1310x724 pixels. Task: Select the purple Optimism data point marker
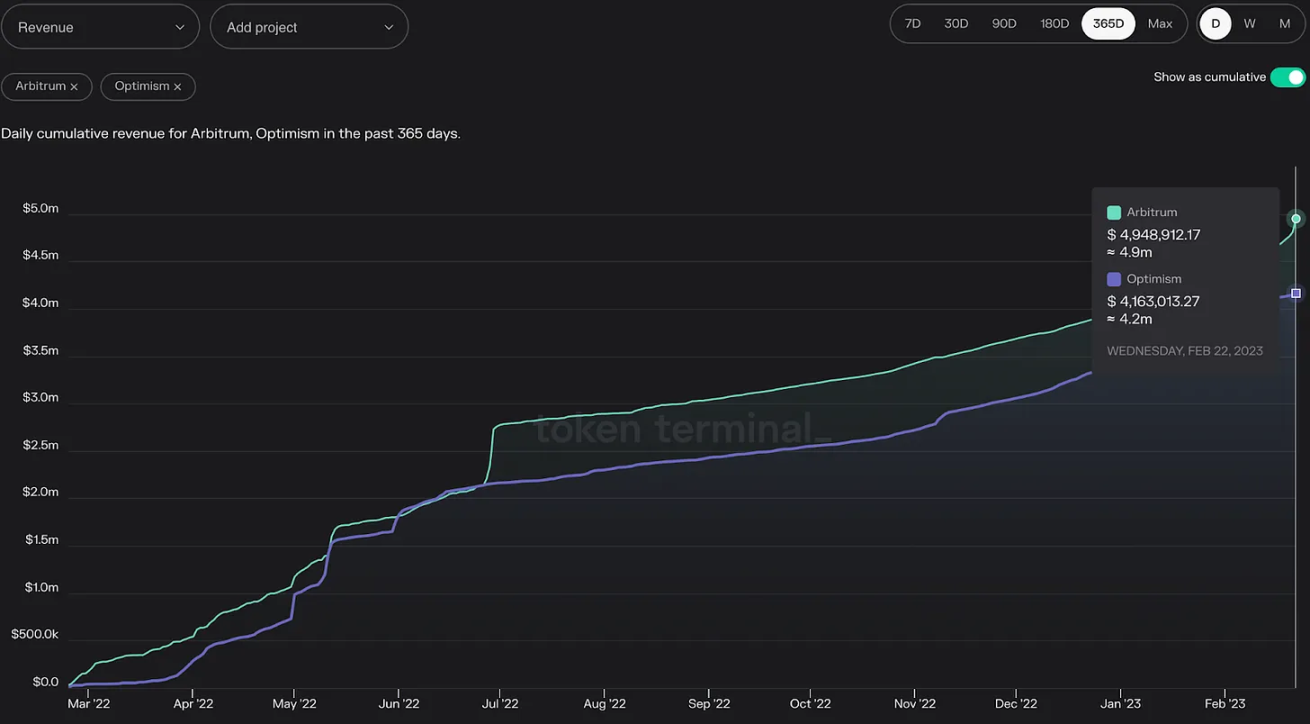point(1295,293)
